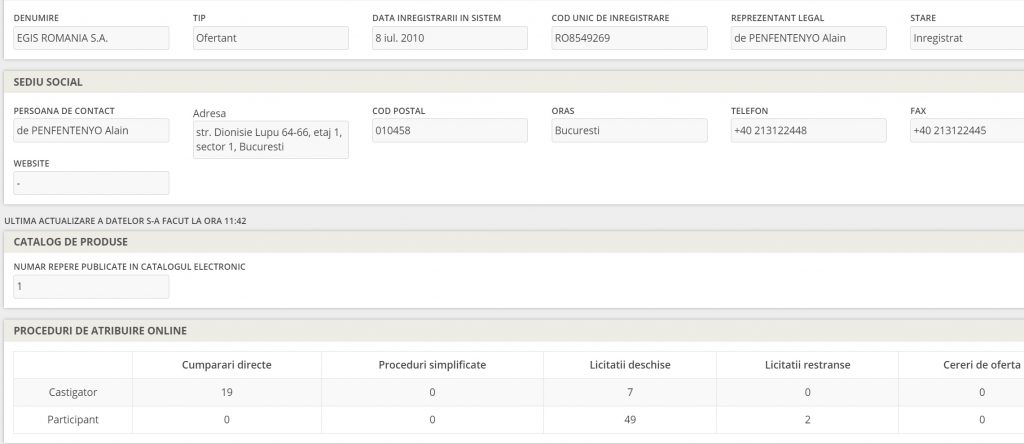Click Castigator value 0 for Cereri de oferta

982,392
